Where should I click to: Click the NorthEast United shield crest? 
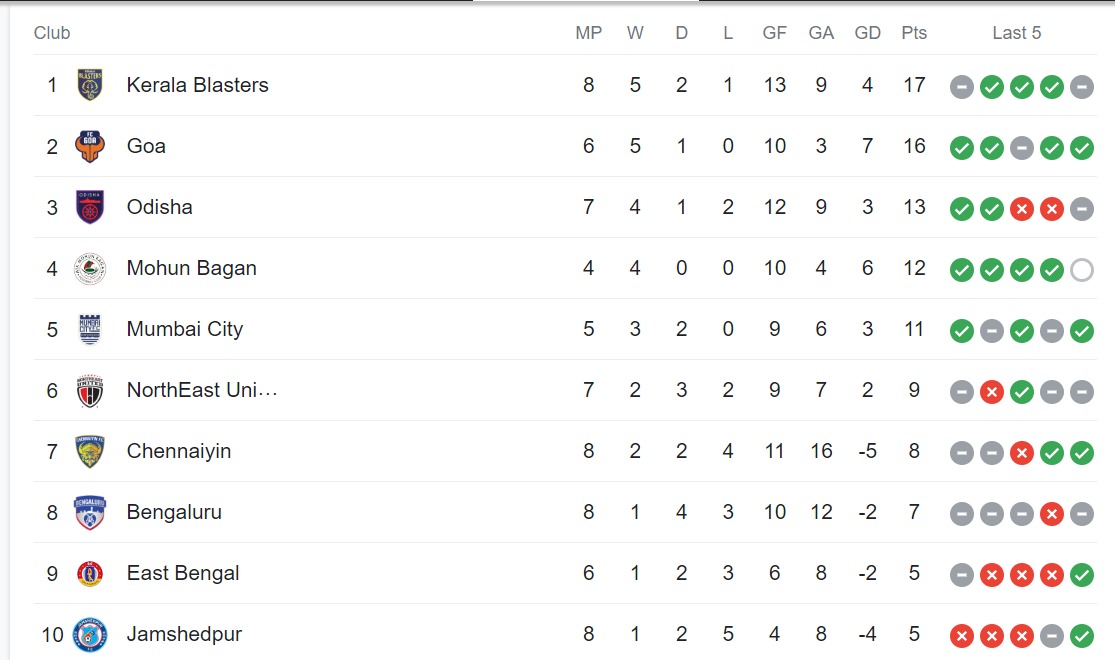tap(90, 390)
